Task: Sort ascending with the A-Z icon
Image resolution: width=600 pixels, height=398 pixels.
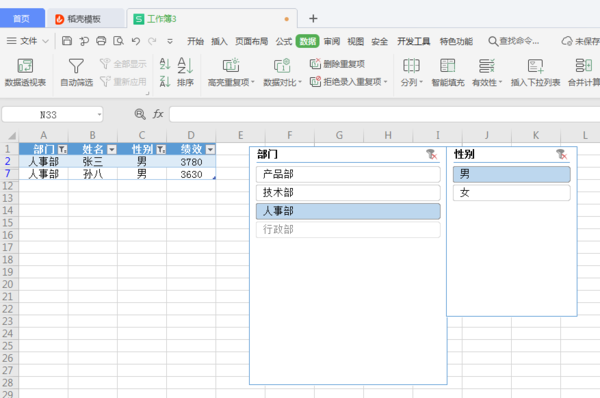Action: pyautogui.click(x=165, y=64)
